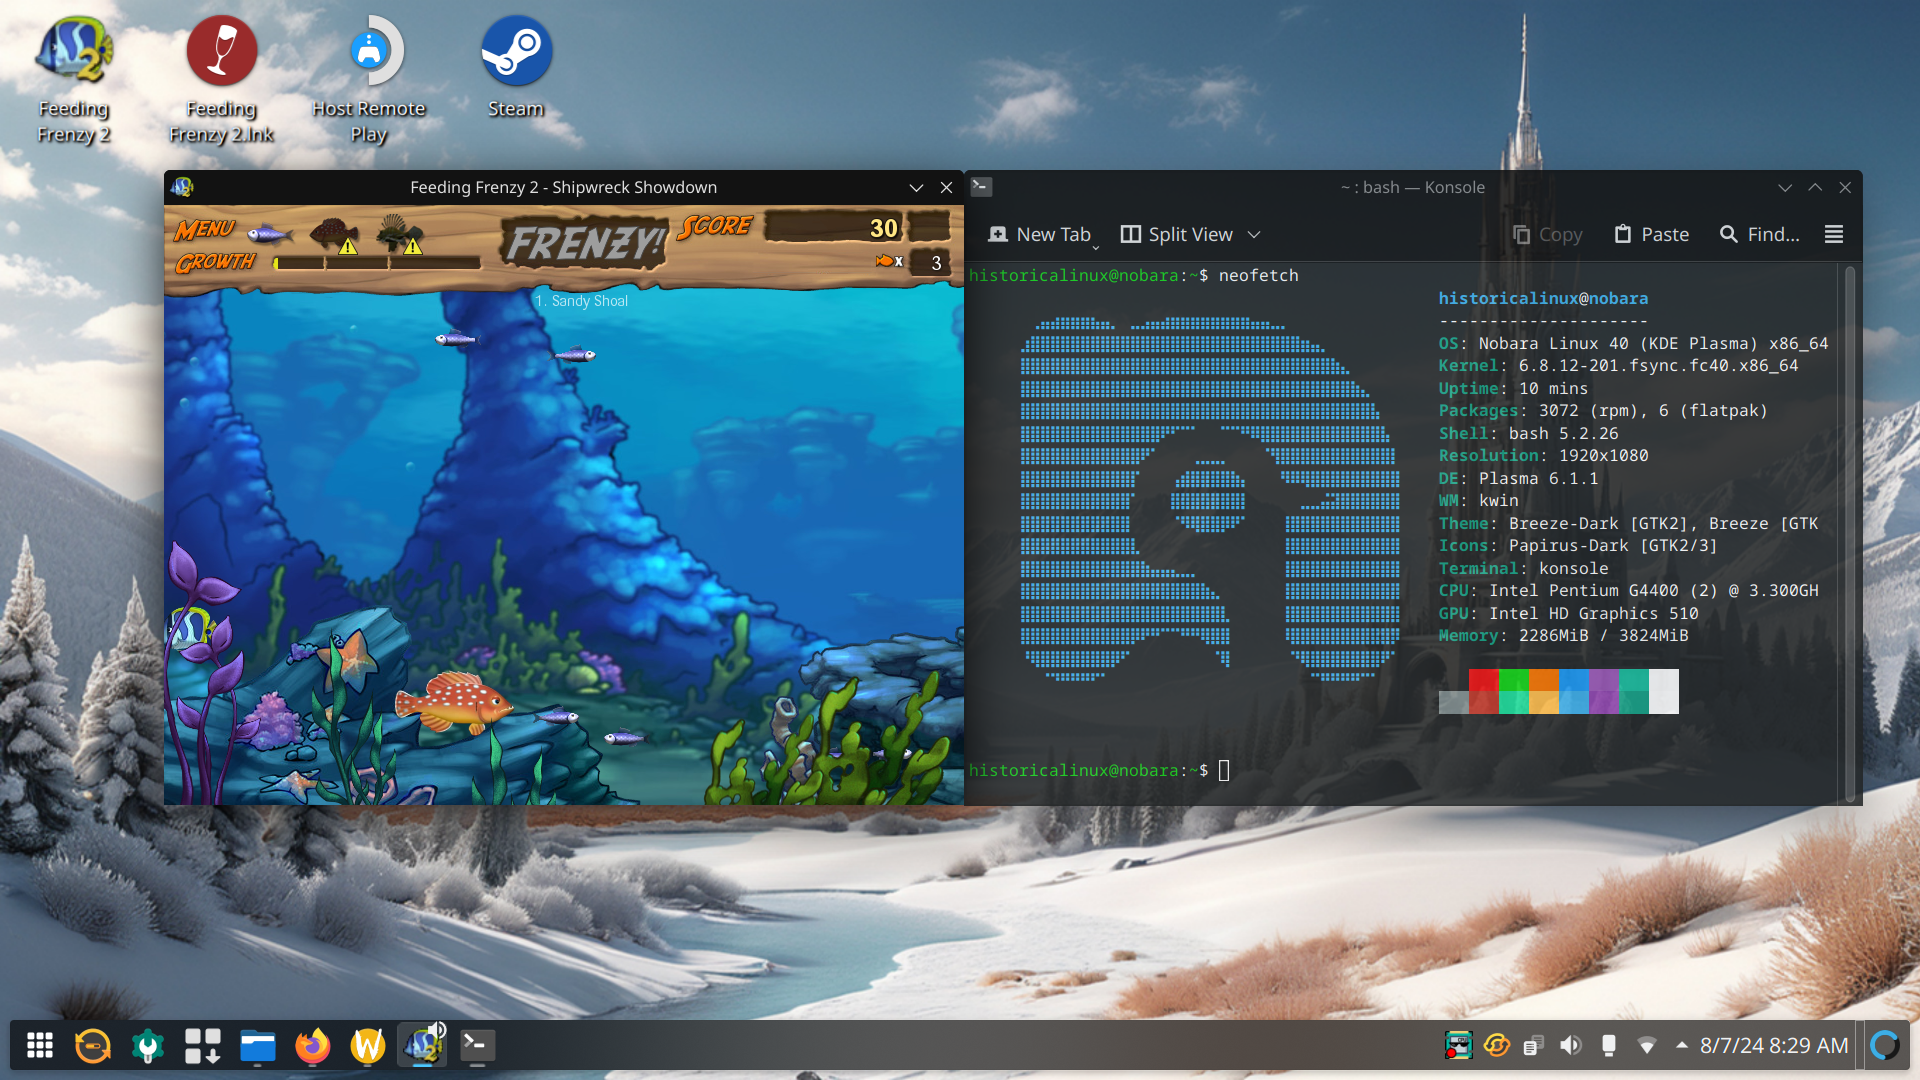Open the clock showing 8/7/24 8:29 AM

[1774, 1045]
